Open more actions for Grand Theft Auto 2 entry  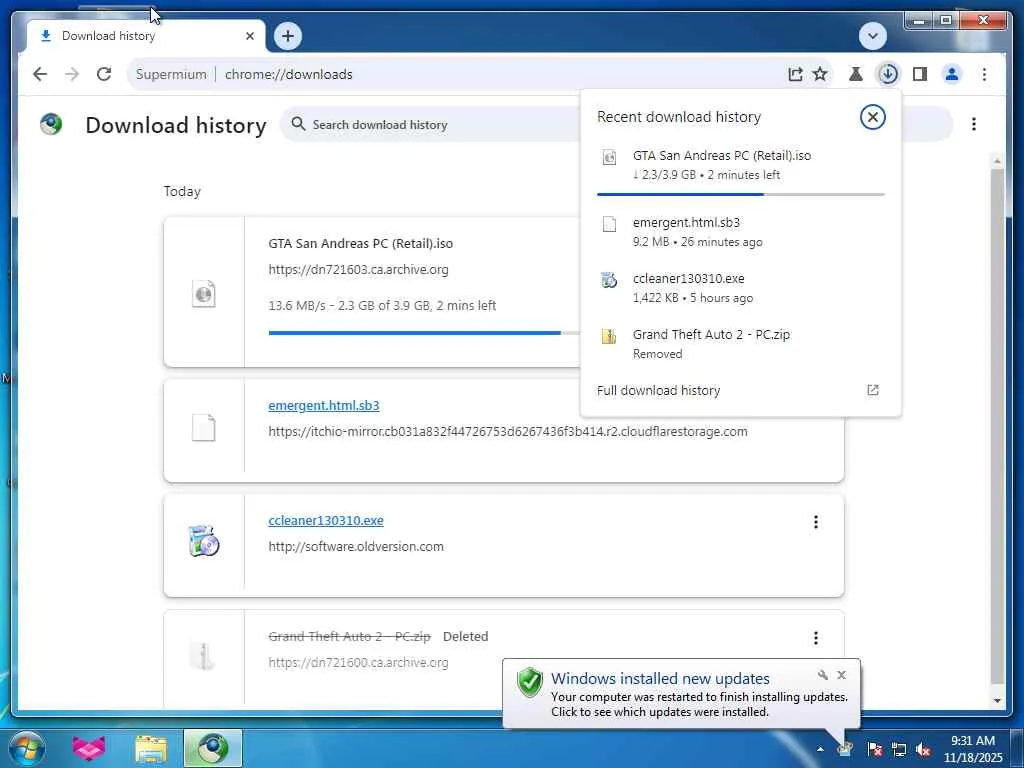[x=815, y=638]
